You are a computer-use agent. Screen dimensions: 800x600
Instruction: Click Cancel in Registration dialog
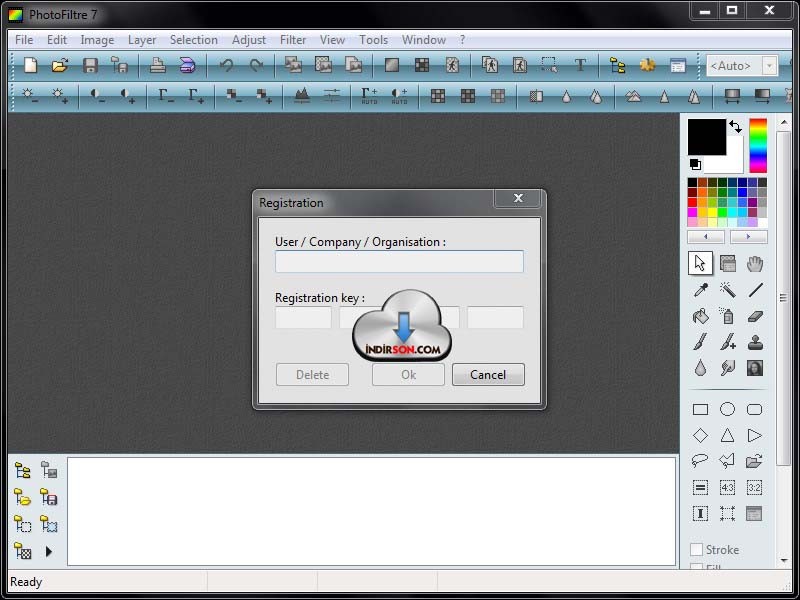click(488, 374)
